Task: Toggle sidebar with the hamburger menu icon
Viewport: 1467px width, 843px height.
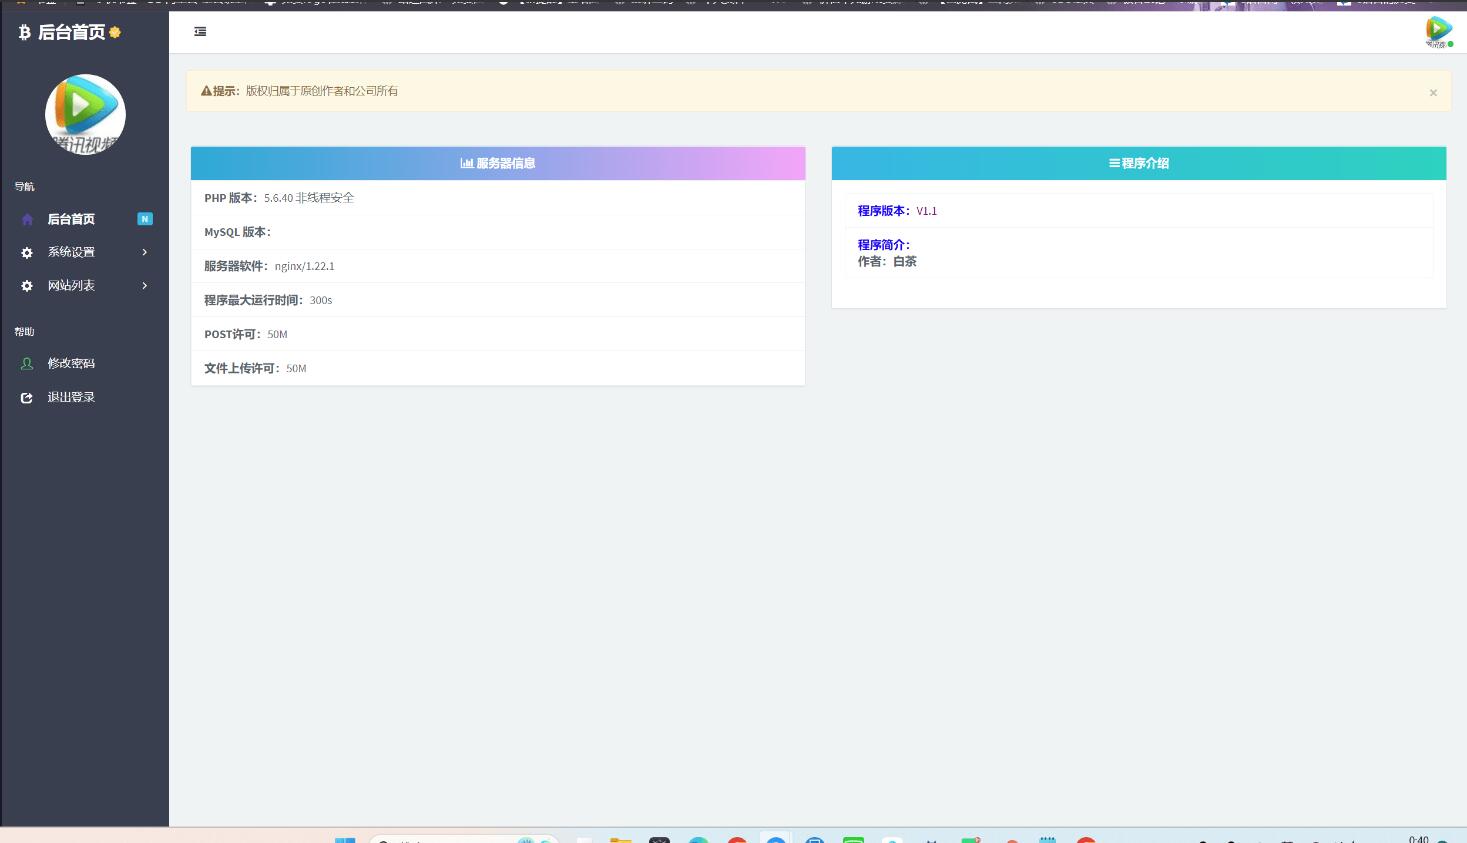Action: point(200,32)
